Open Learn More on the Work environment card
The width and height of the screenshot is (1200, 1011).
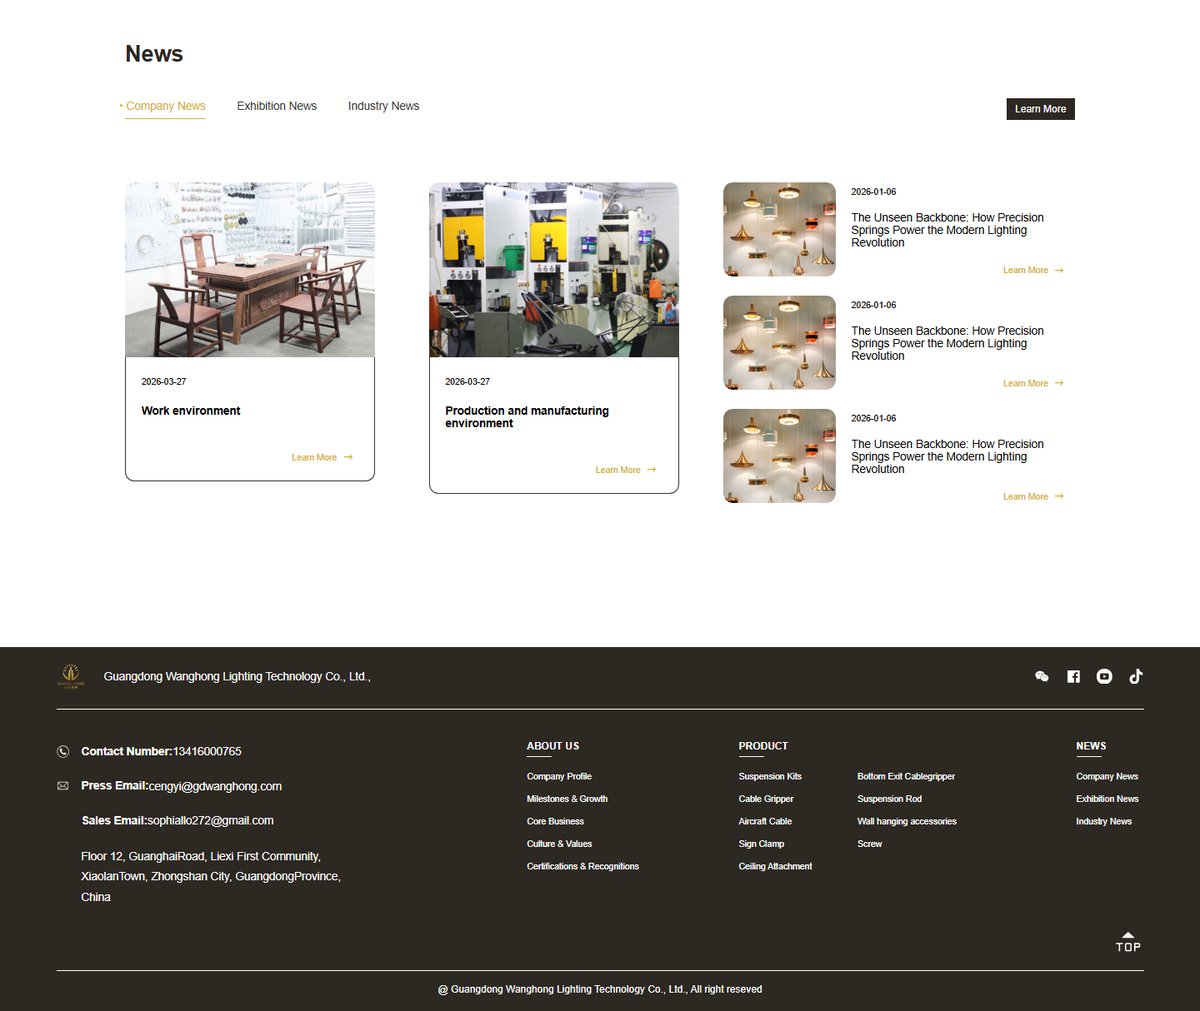322,457
